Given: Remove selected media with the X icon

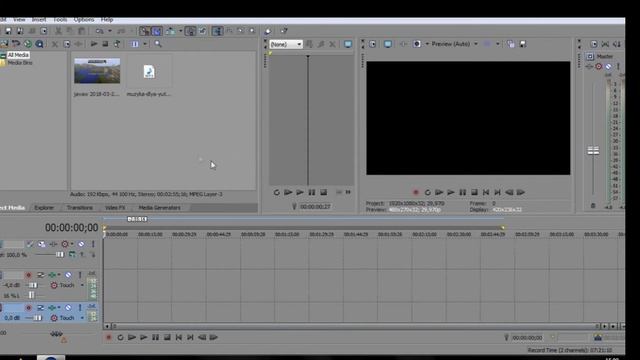Looking at the screenshot, I should coord(55,44).
